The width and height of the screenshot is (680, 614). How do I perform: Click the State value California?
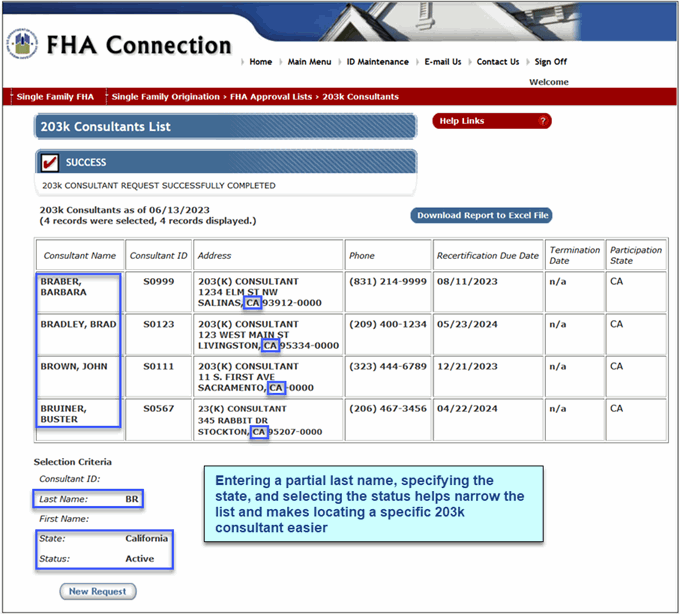pos(147,539)
